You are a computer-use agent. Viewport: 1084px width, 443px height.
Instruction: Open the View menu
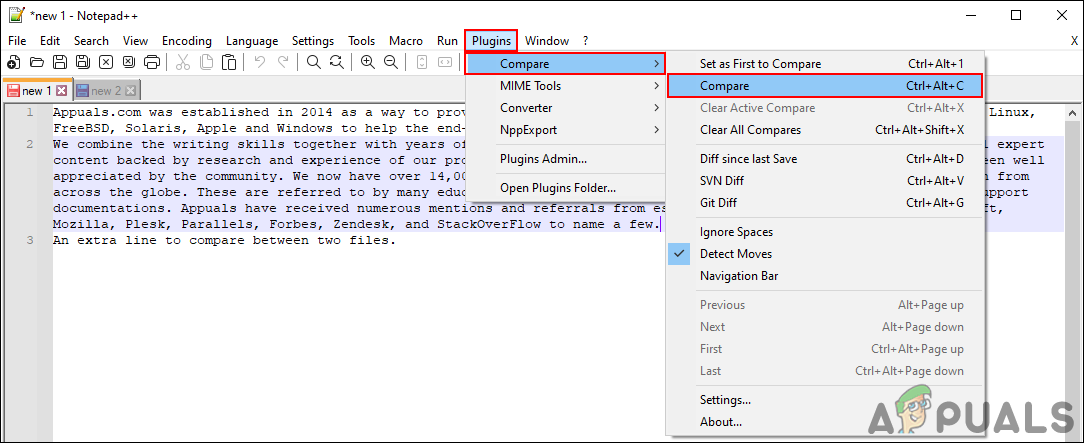136,41
